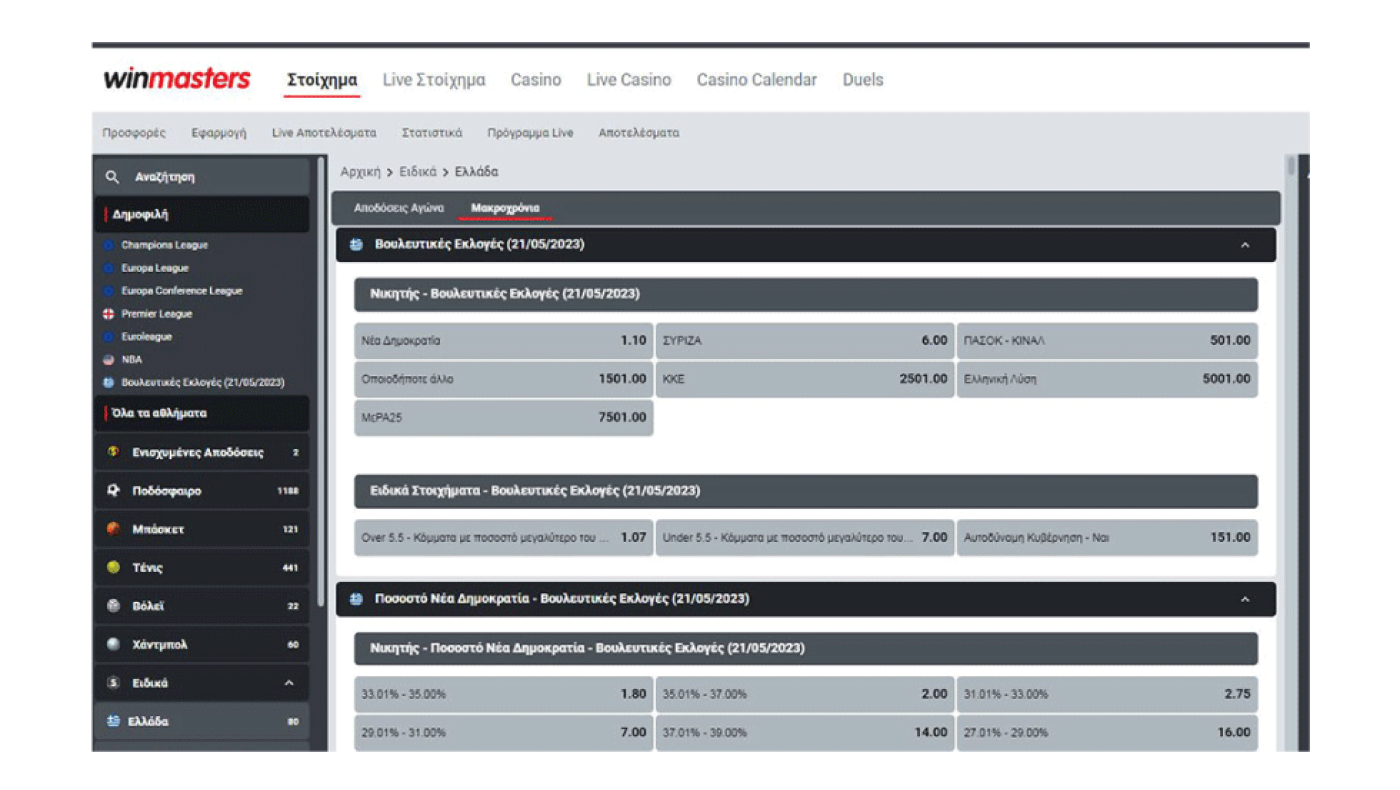Click the sidebar vertical scrollbar
This screenshot has height=790, width=1400.
(x=321, y=380)
